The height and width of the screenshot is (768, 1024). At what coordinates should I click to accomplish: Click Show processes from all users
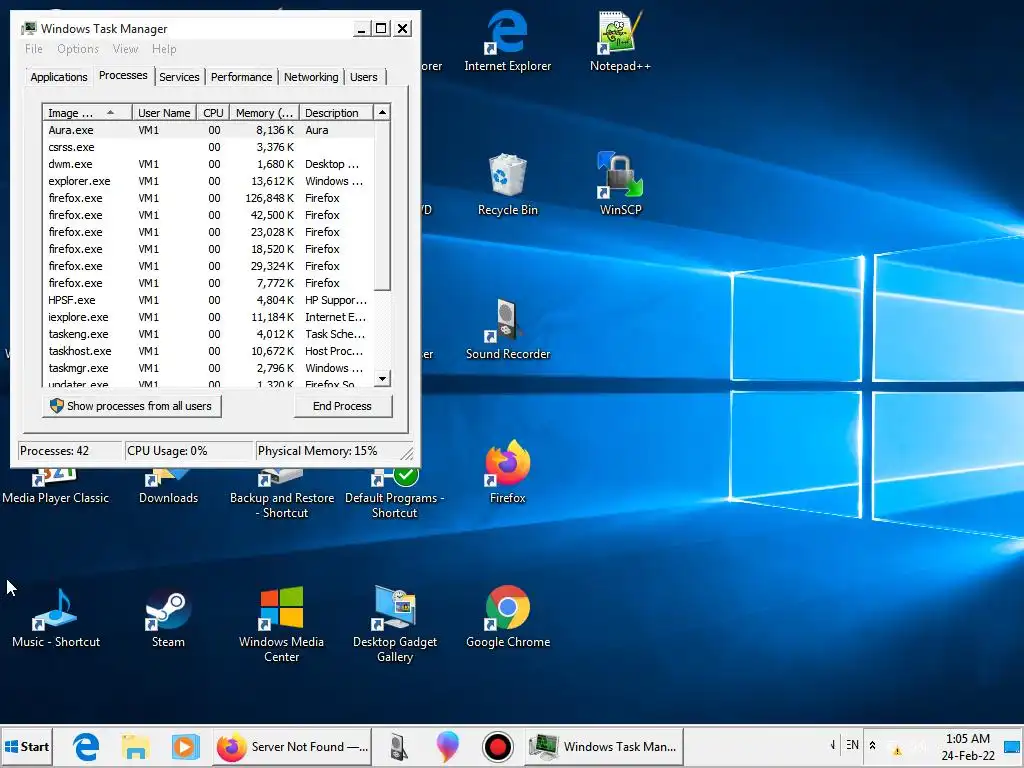click(131, 406)
